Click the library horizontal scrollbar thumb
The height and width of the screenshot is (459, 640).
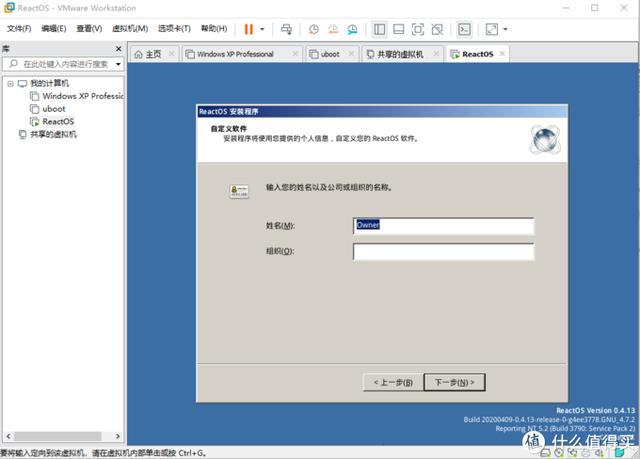(58, 436)
